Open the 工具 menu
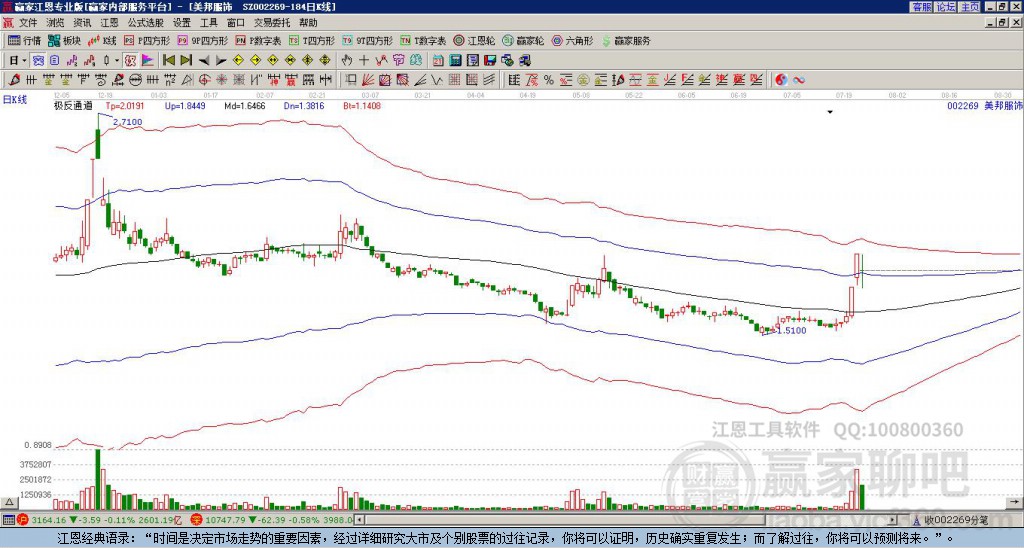Viewport: 1024px width, 548px height. click(208, 23)
